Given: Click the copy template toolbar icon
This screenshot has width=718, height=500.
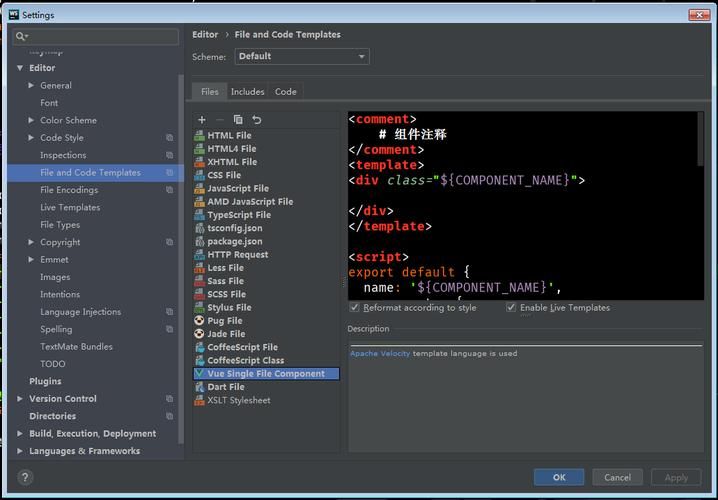Looking at the screenshot, I should click(x=238, y=120).
